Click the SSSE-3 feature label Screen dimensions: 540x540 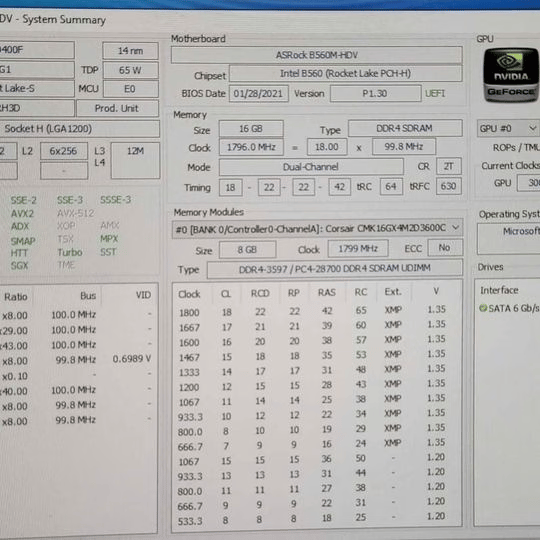(x=116, y=200)
